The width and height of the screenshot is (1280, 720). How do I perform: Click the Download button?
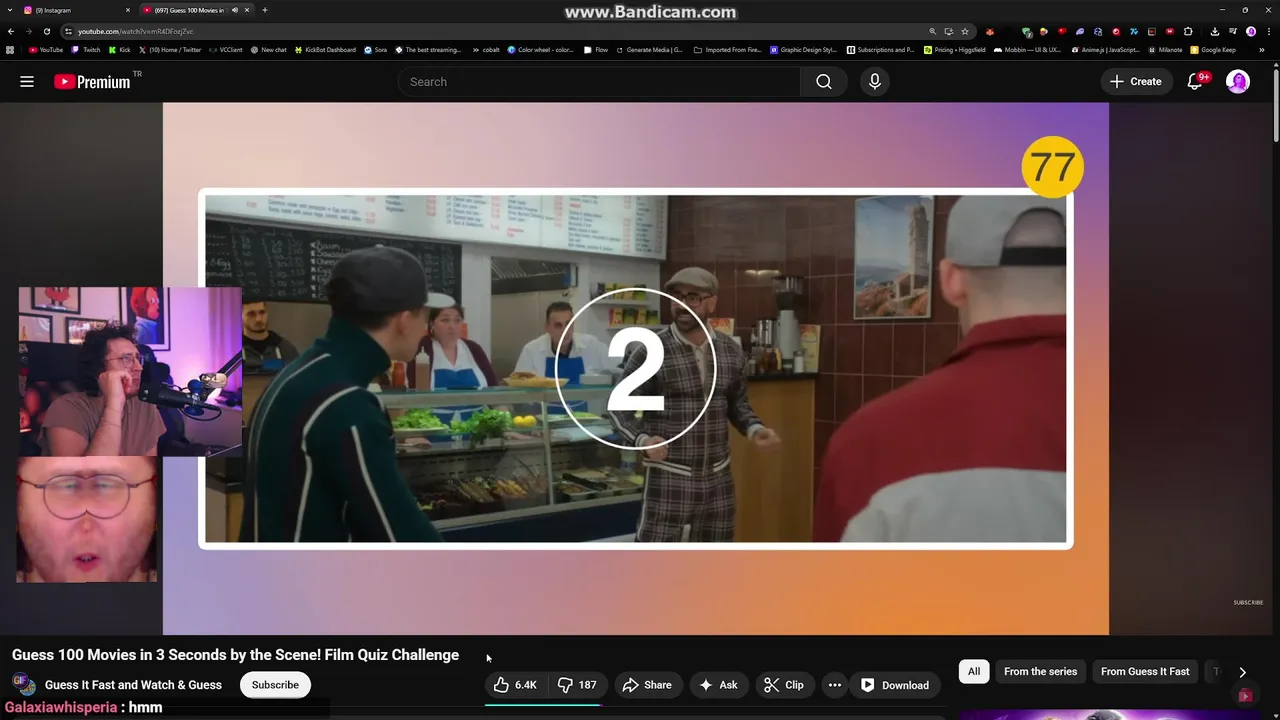[x=895, y=685]
